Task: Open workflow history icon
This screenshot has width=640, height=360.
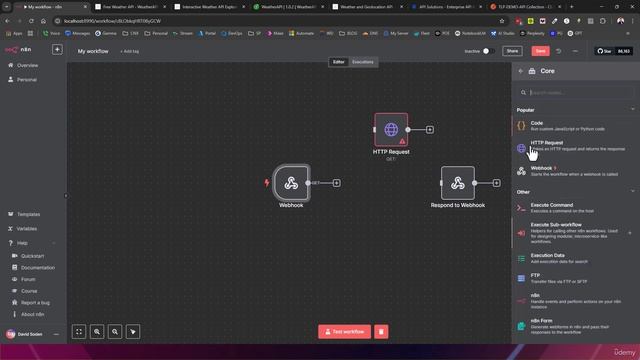Action: pyautogui.click(x=559, y=51)
